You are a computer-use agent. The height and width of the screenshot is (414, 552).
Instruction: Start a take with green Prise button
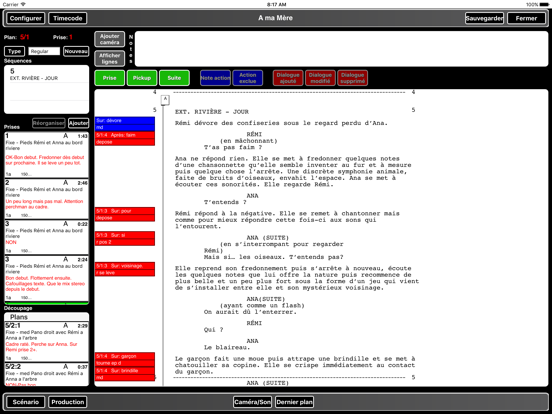(109, 78)
